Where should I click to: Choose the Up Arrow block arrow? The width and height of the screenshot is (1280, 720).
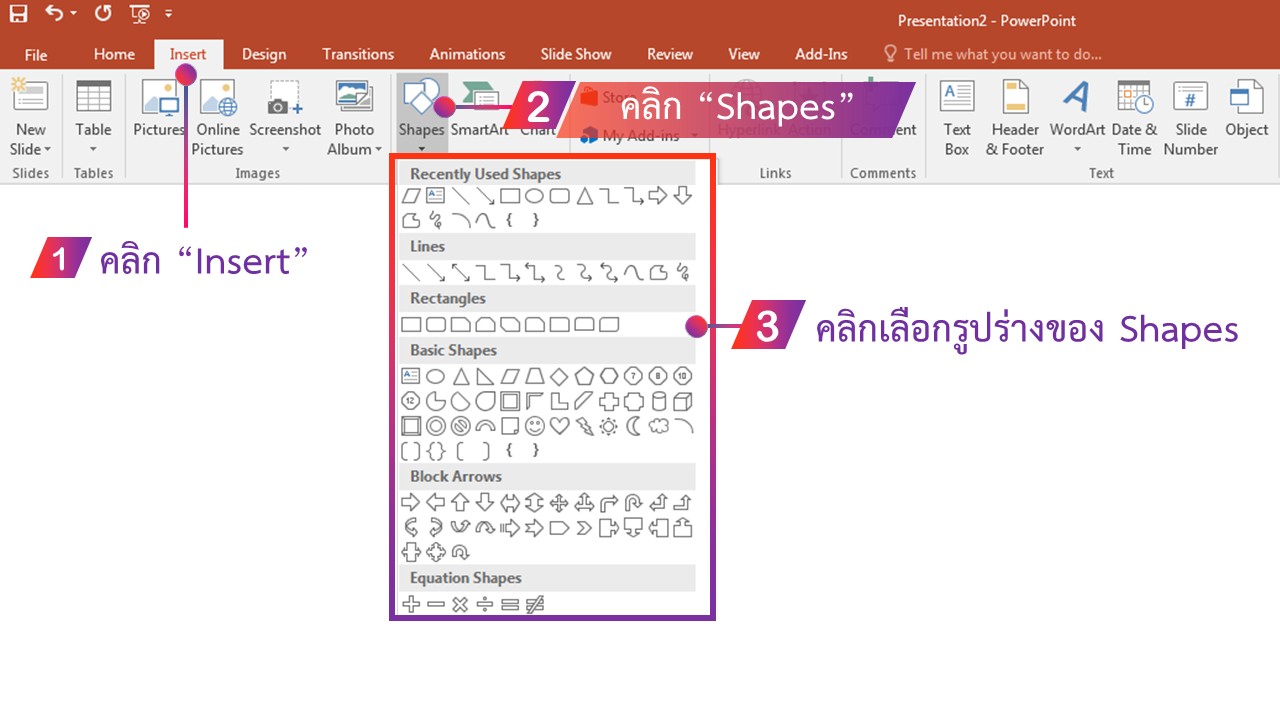tap(460, 502)
